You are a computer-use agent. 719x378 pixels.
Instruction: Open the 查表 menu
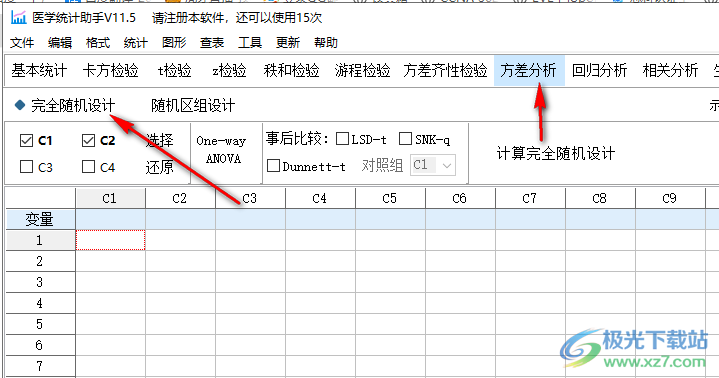click(212, 43)
